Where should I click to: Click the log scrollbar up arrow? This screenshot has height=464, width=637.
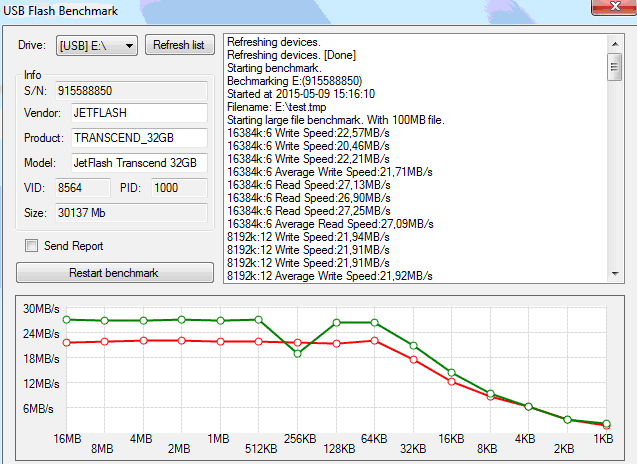pos(614,43)
